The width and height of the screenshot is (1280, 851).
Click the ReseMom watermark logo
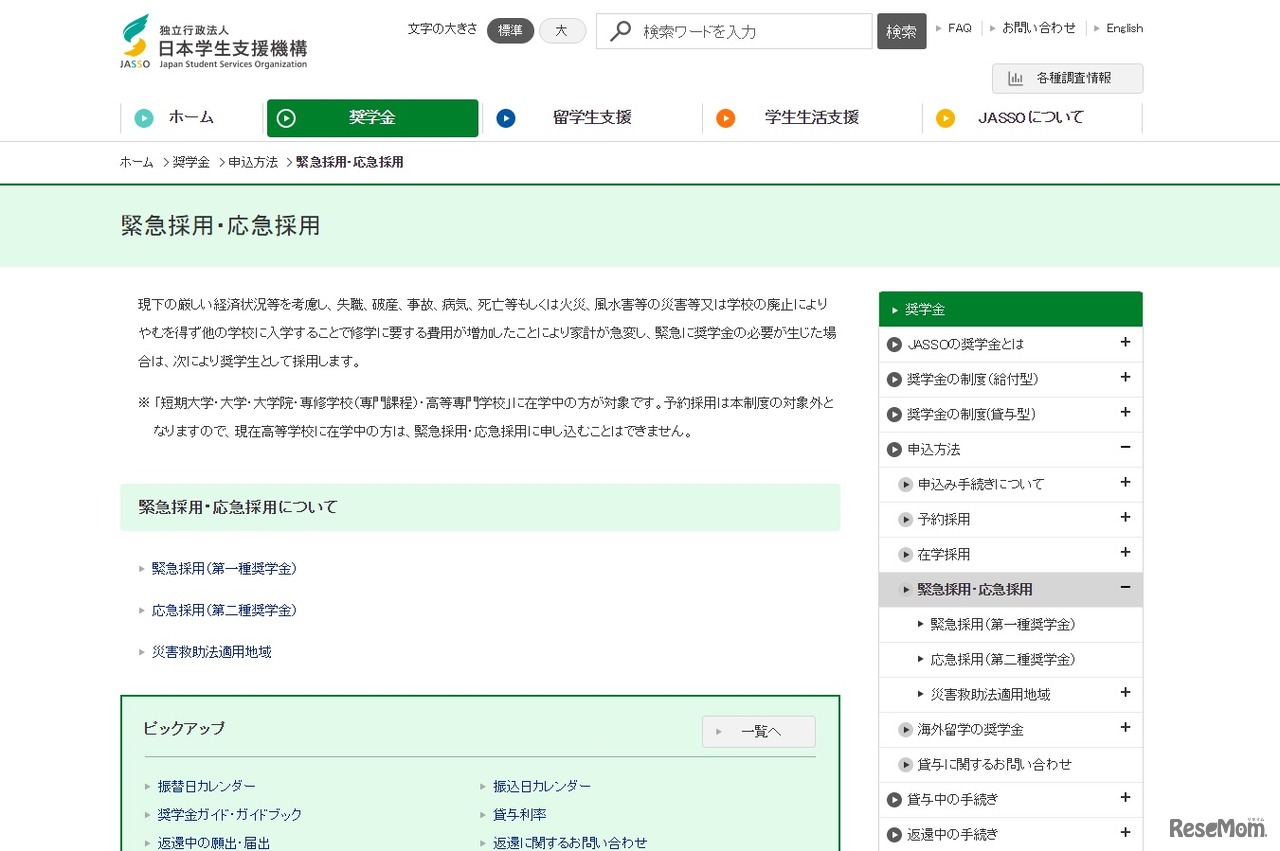1217,827
